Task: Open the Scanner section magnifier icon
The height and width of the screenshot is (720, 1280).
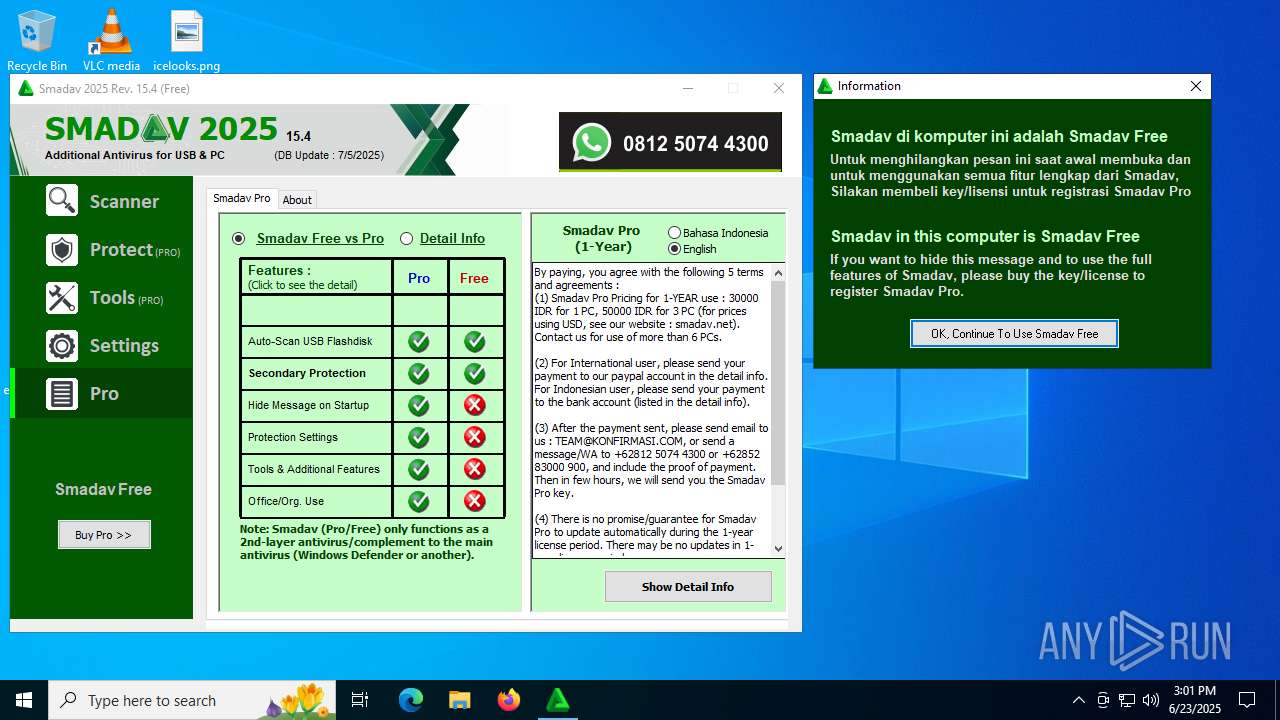Action: [x=62, y=201]
